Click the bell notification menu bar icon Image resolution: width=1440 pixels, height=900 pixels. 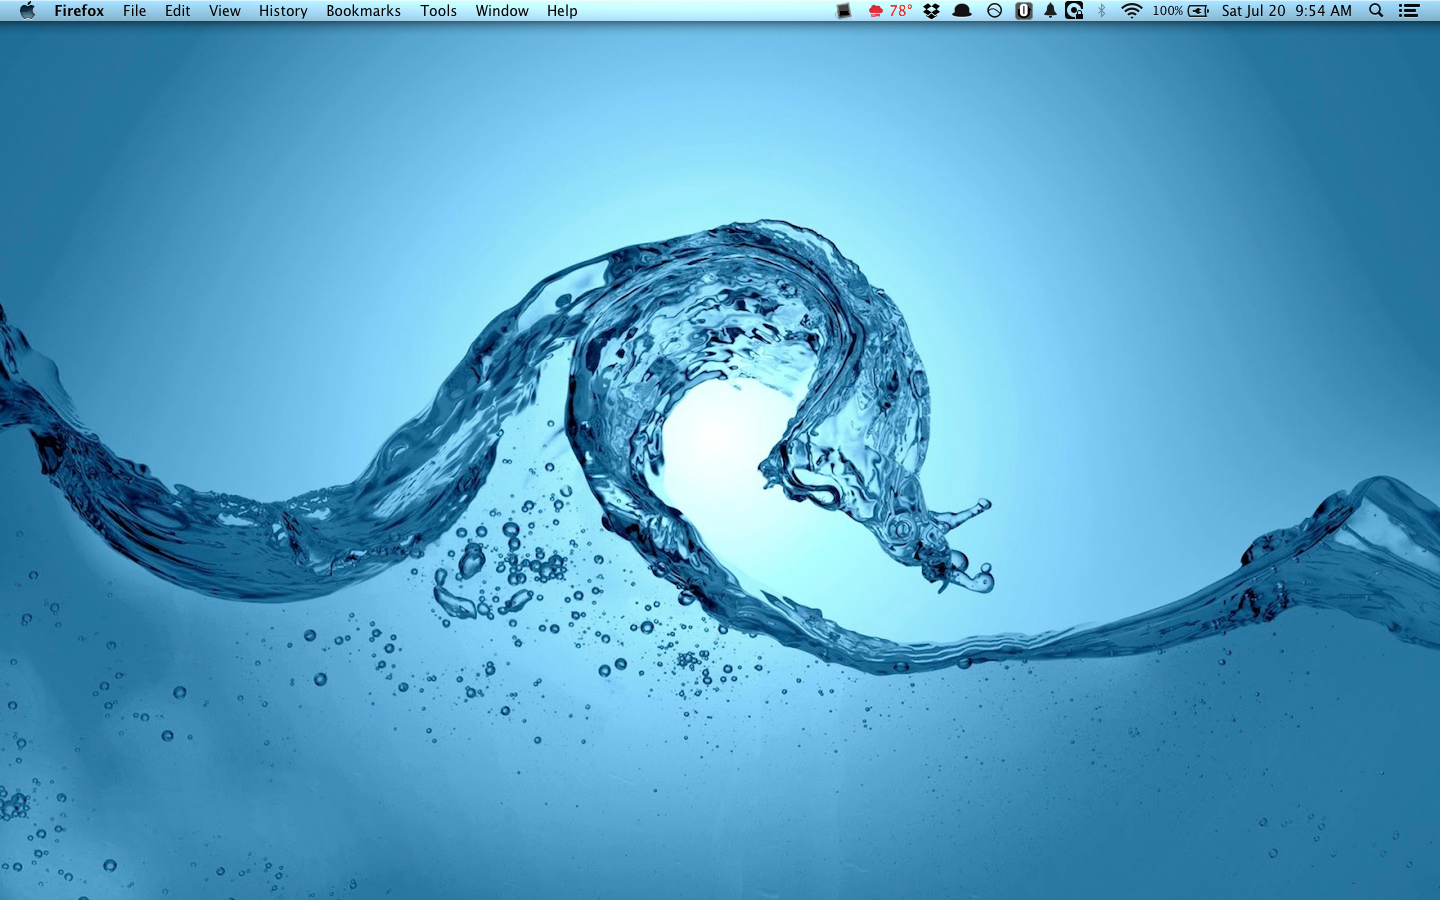point(1050,11)
